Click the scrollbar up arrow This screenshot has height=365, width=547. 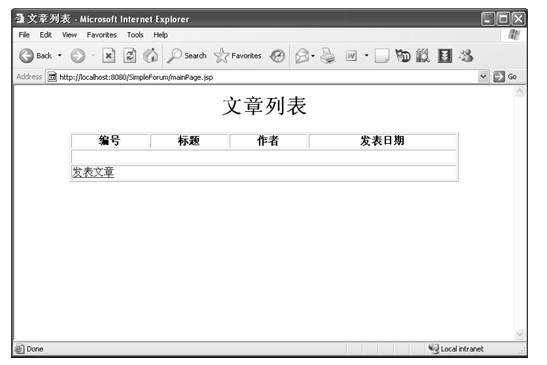(520, 91)
